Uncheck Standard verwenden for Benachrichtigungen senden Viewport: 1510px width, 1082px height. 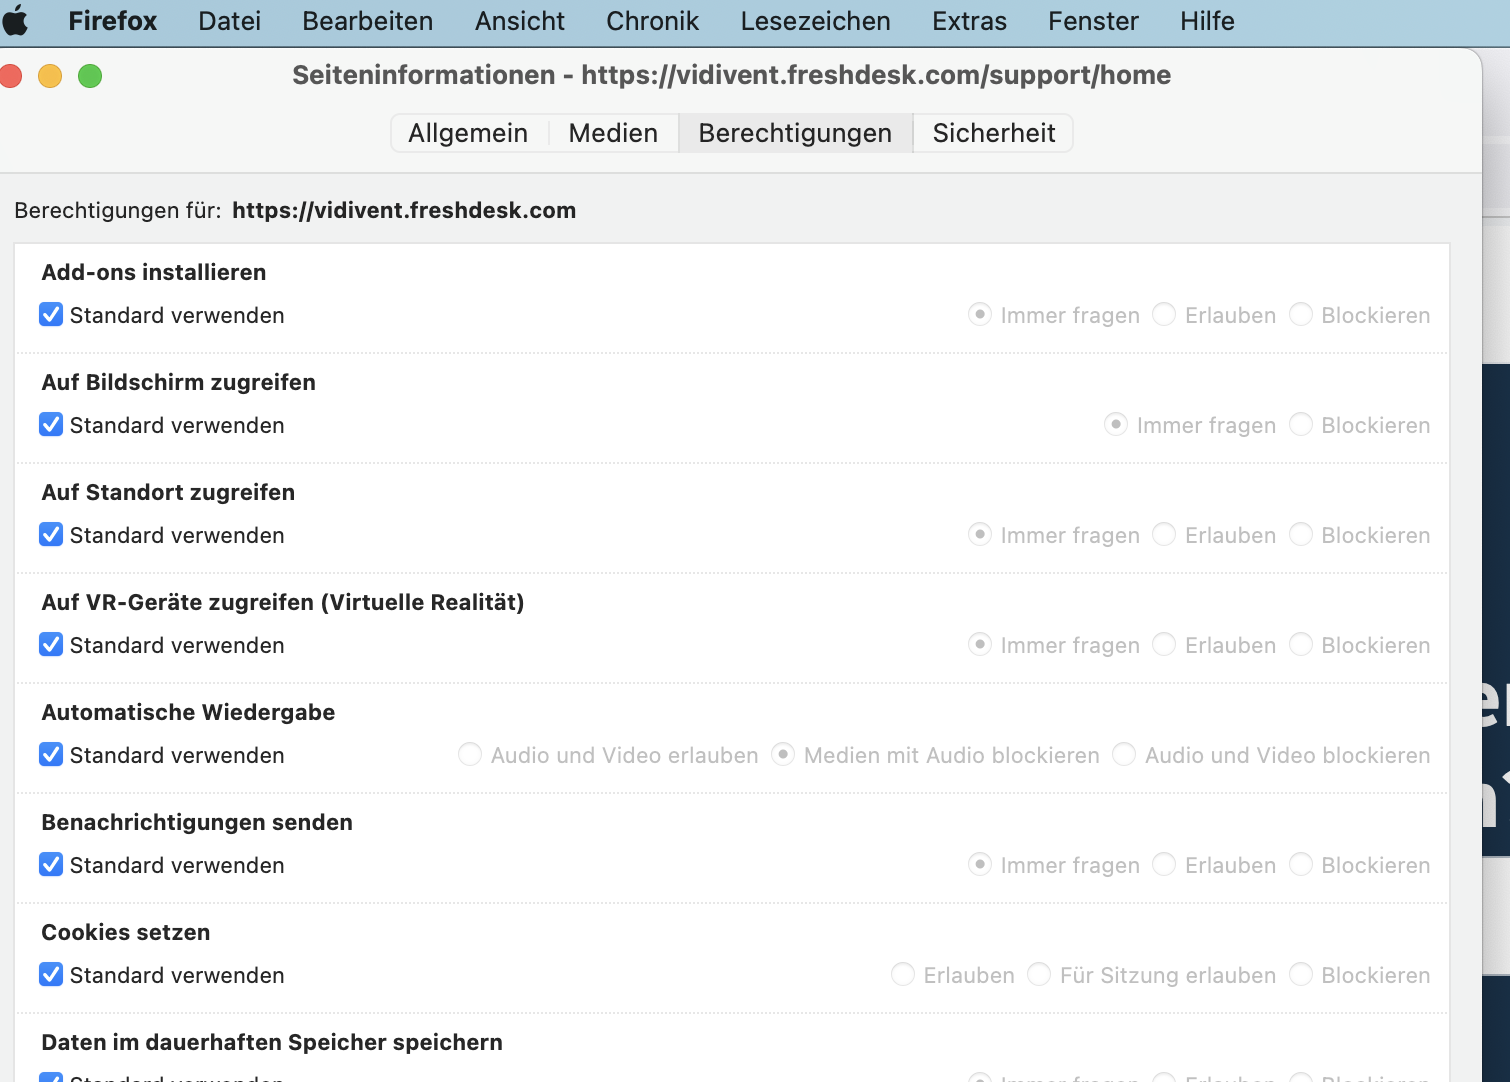coord(51,865)
